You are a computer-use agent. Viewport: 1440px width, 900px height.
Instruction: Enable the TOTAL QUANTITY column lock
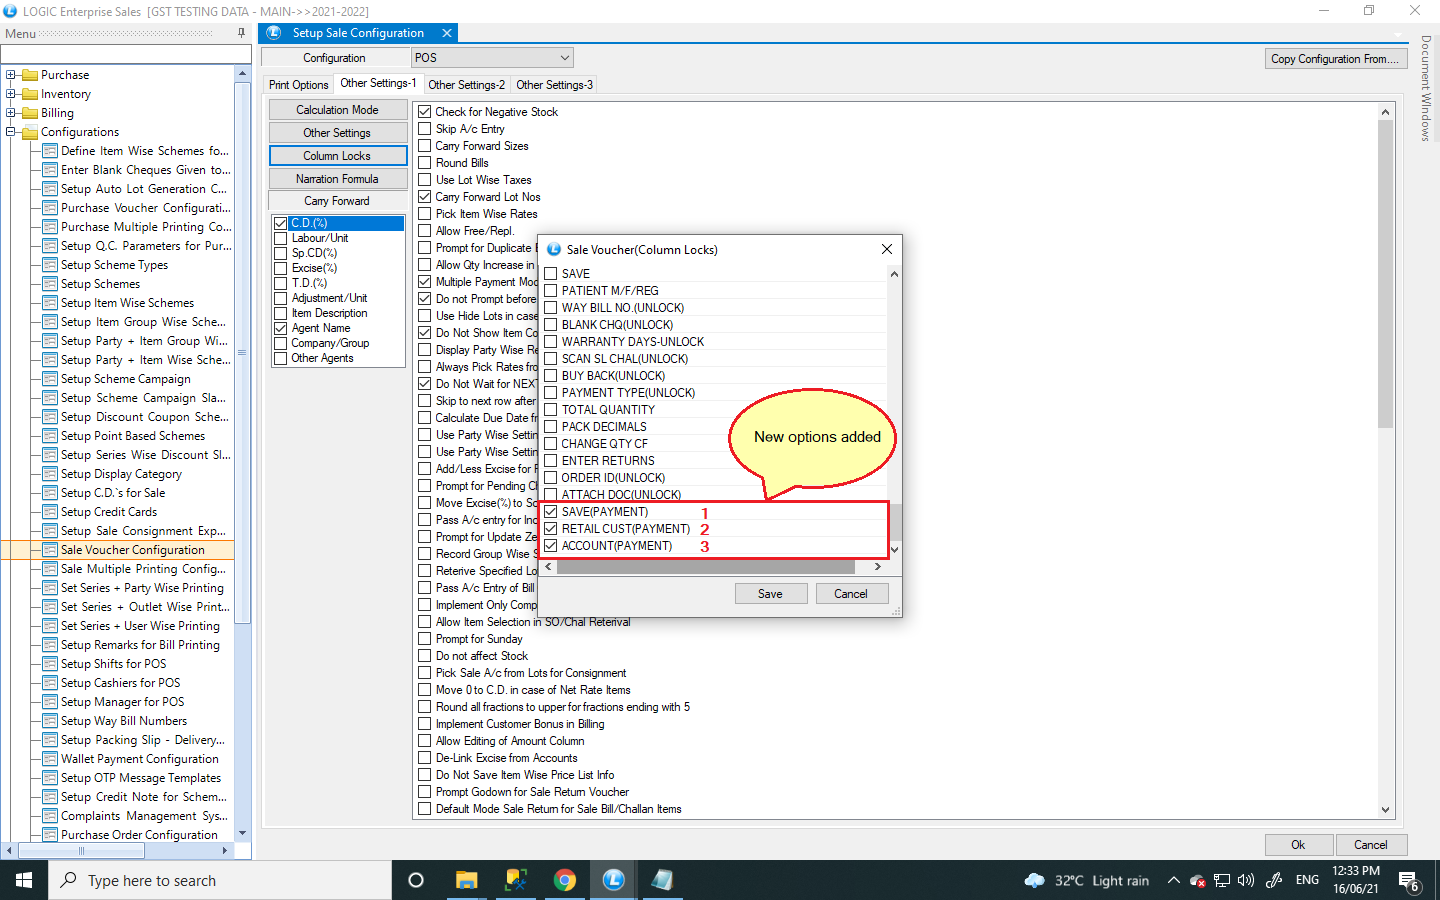point(551,410)
